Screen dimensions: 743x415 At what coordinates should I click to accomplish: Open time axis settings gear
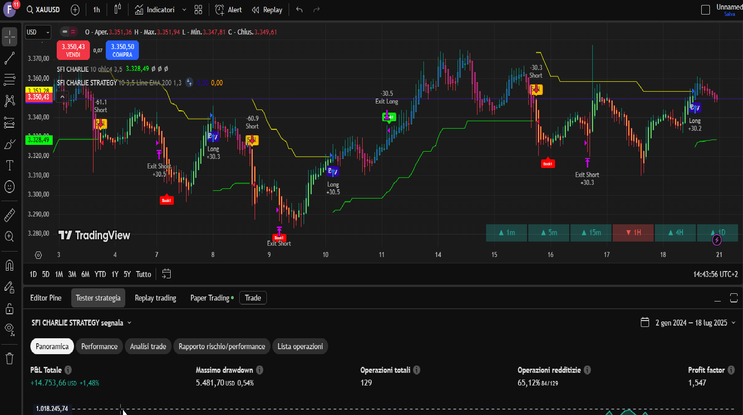click(x=38, y=255)
